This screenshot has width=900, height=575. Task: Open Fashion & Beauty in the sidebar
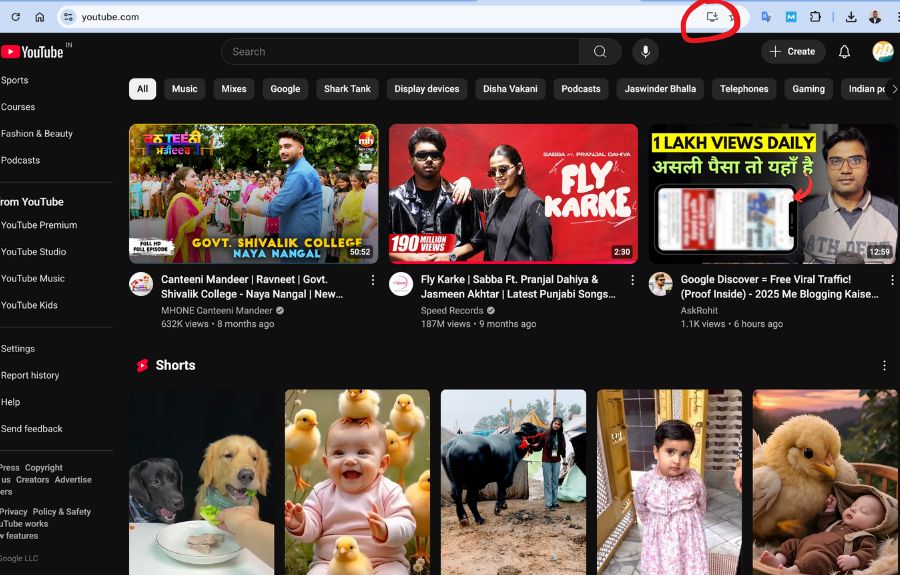coord(37,134)
